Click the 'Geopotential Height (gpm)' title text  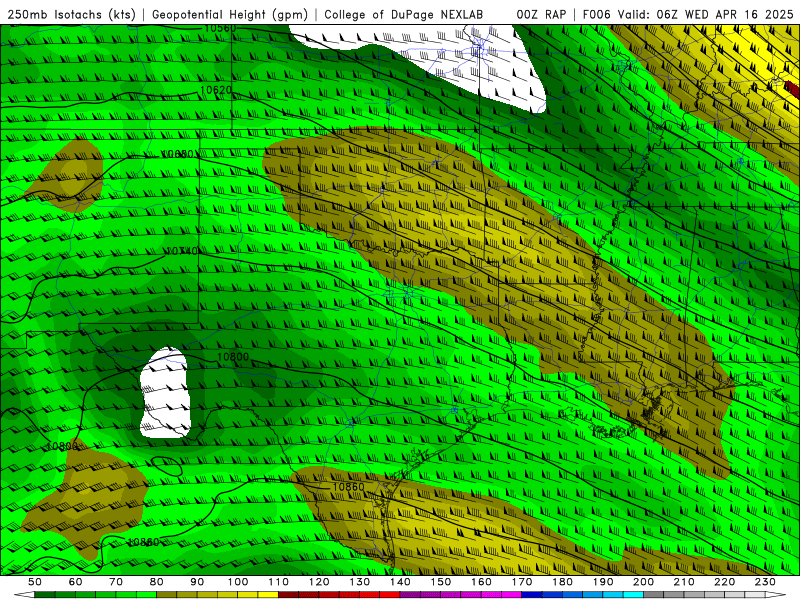coord(230,15)
